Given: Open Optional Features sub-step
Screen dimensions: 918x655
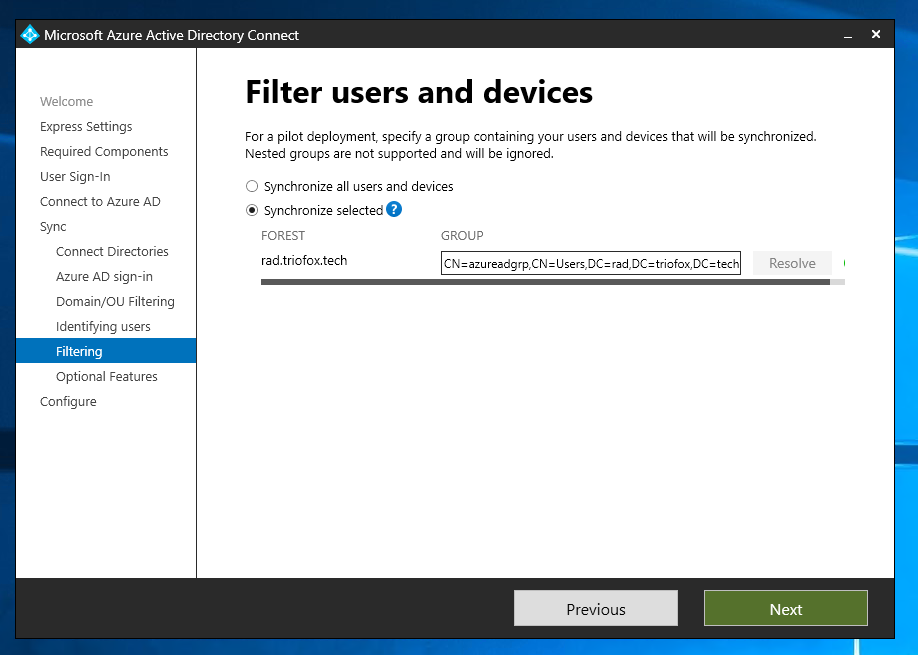Looking at the screenshot, I should point(107,376).
